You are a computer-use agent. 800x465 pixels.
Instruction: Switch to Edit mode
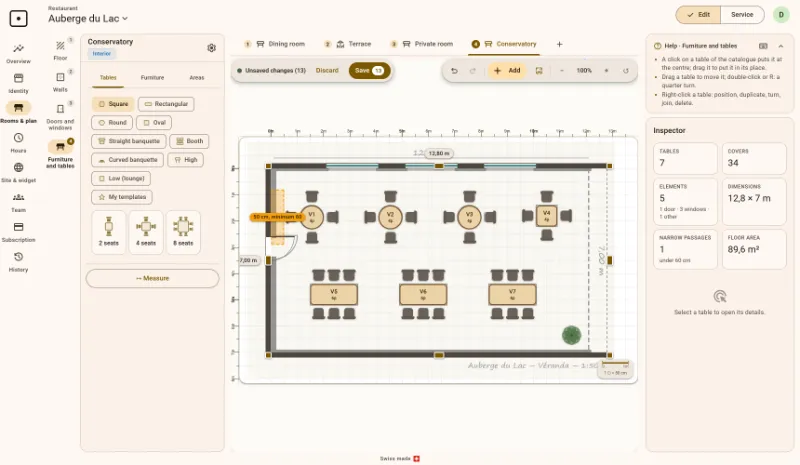(698, 15)
